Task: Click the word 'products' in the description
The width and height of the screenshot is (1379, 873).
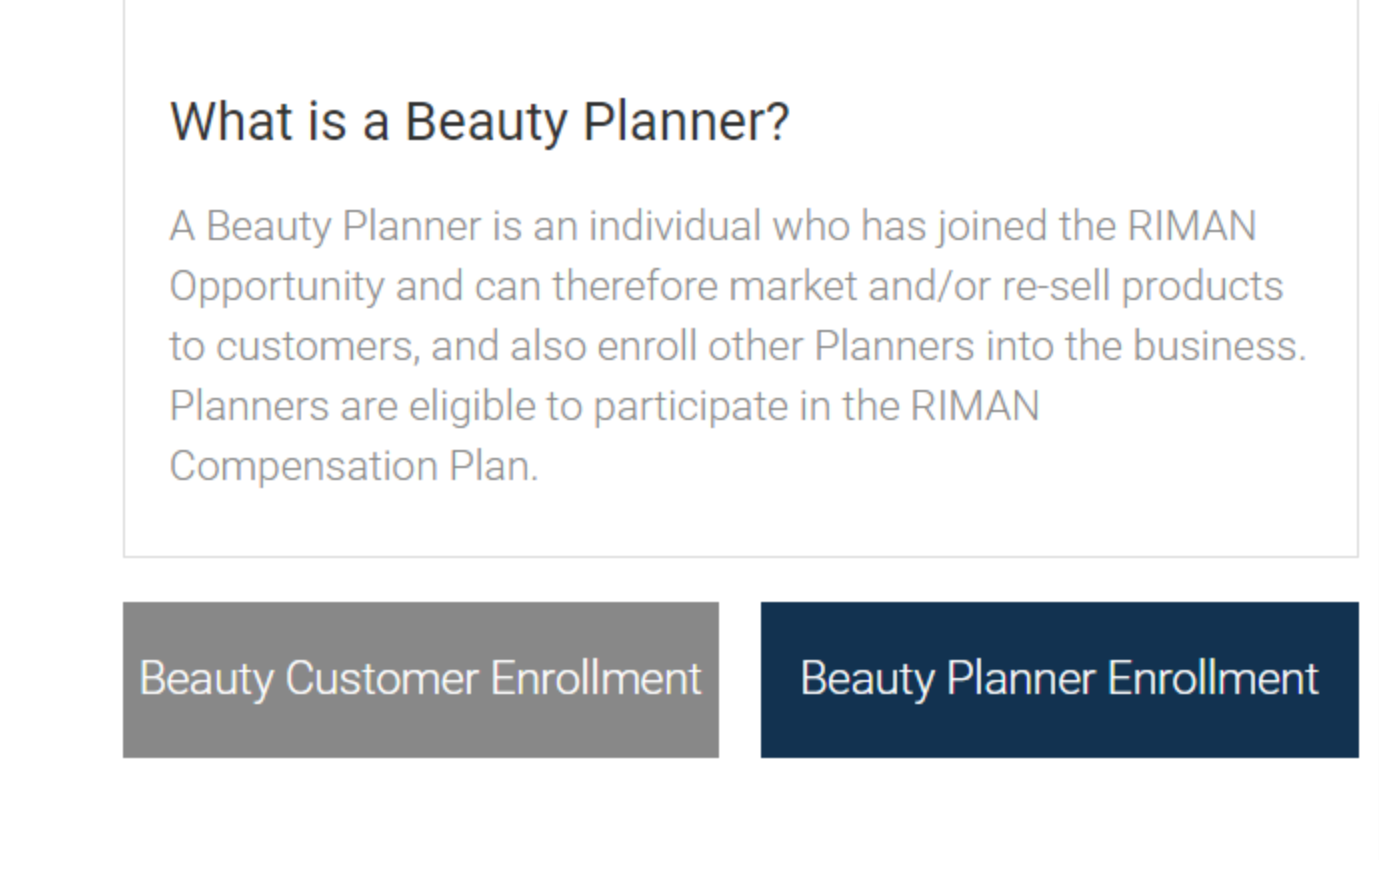Action: coord(1202,287)
